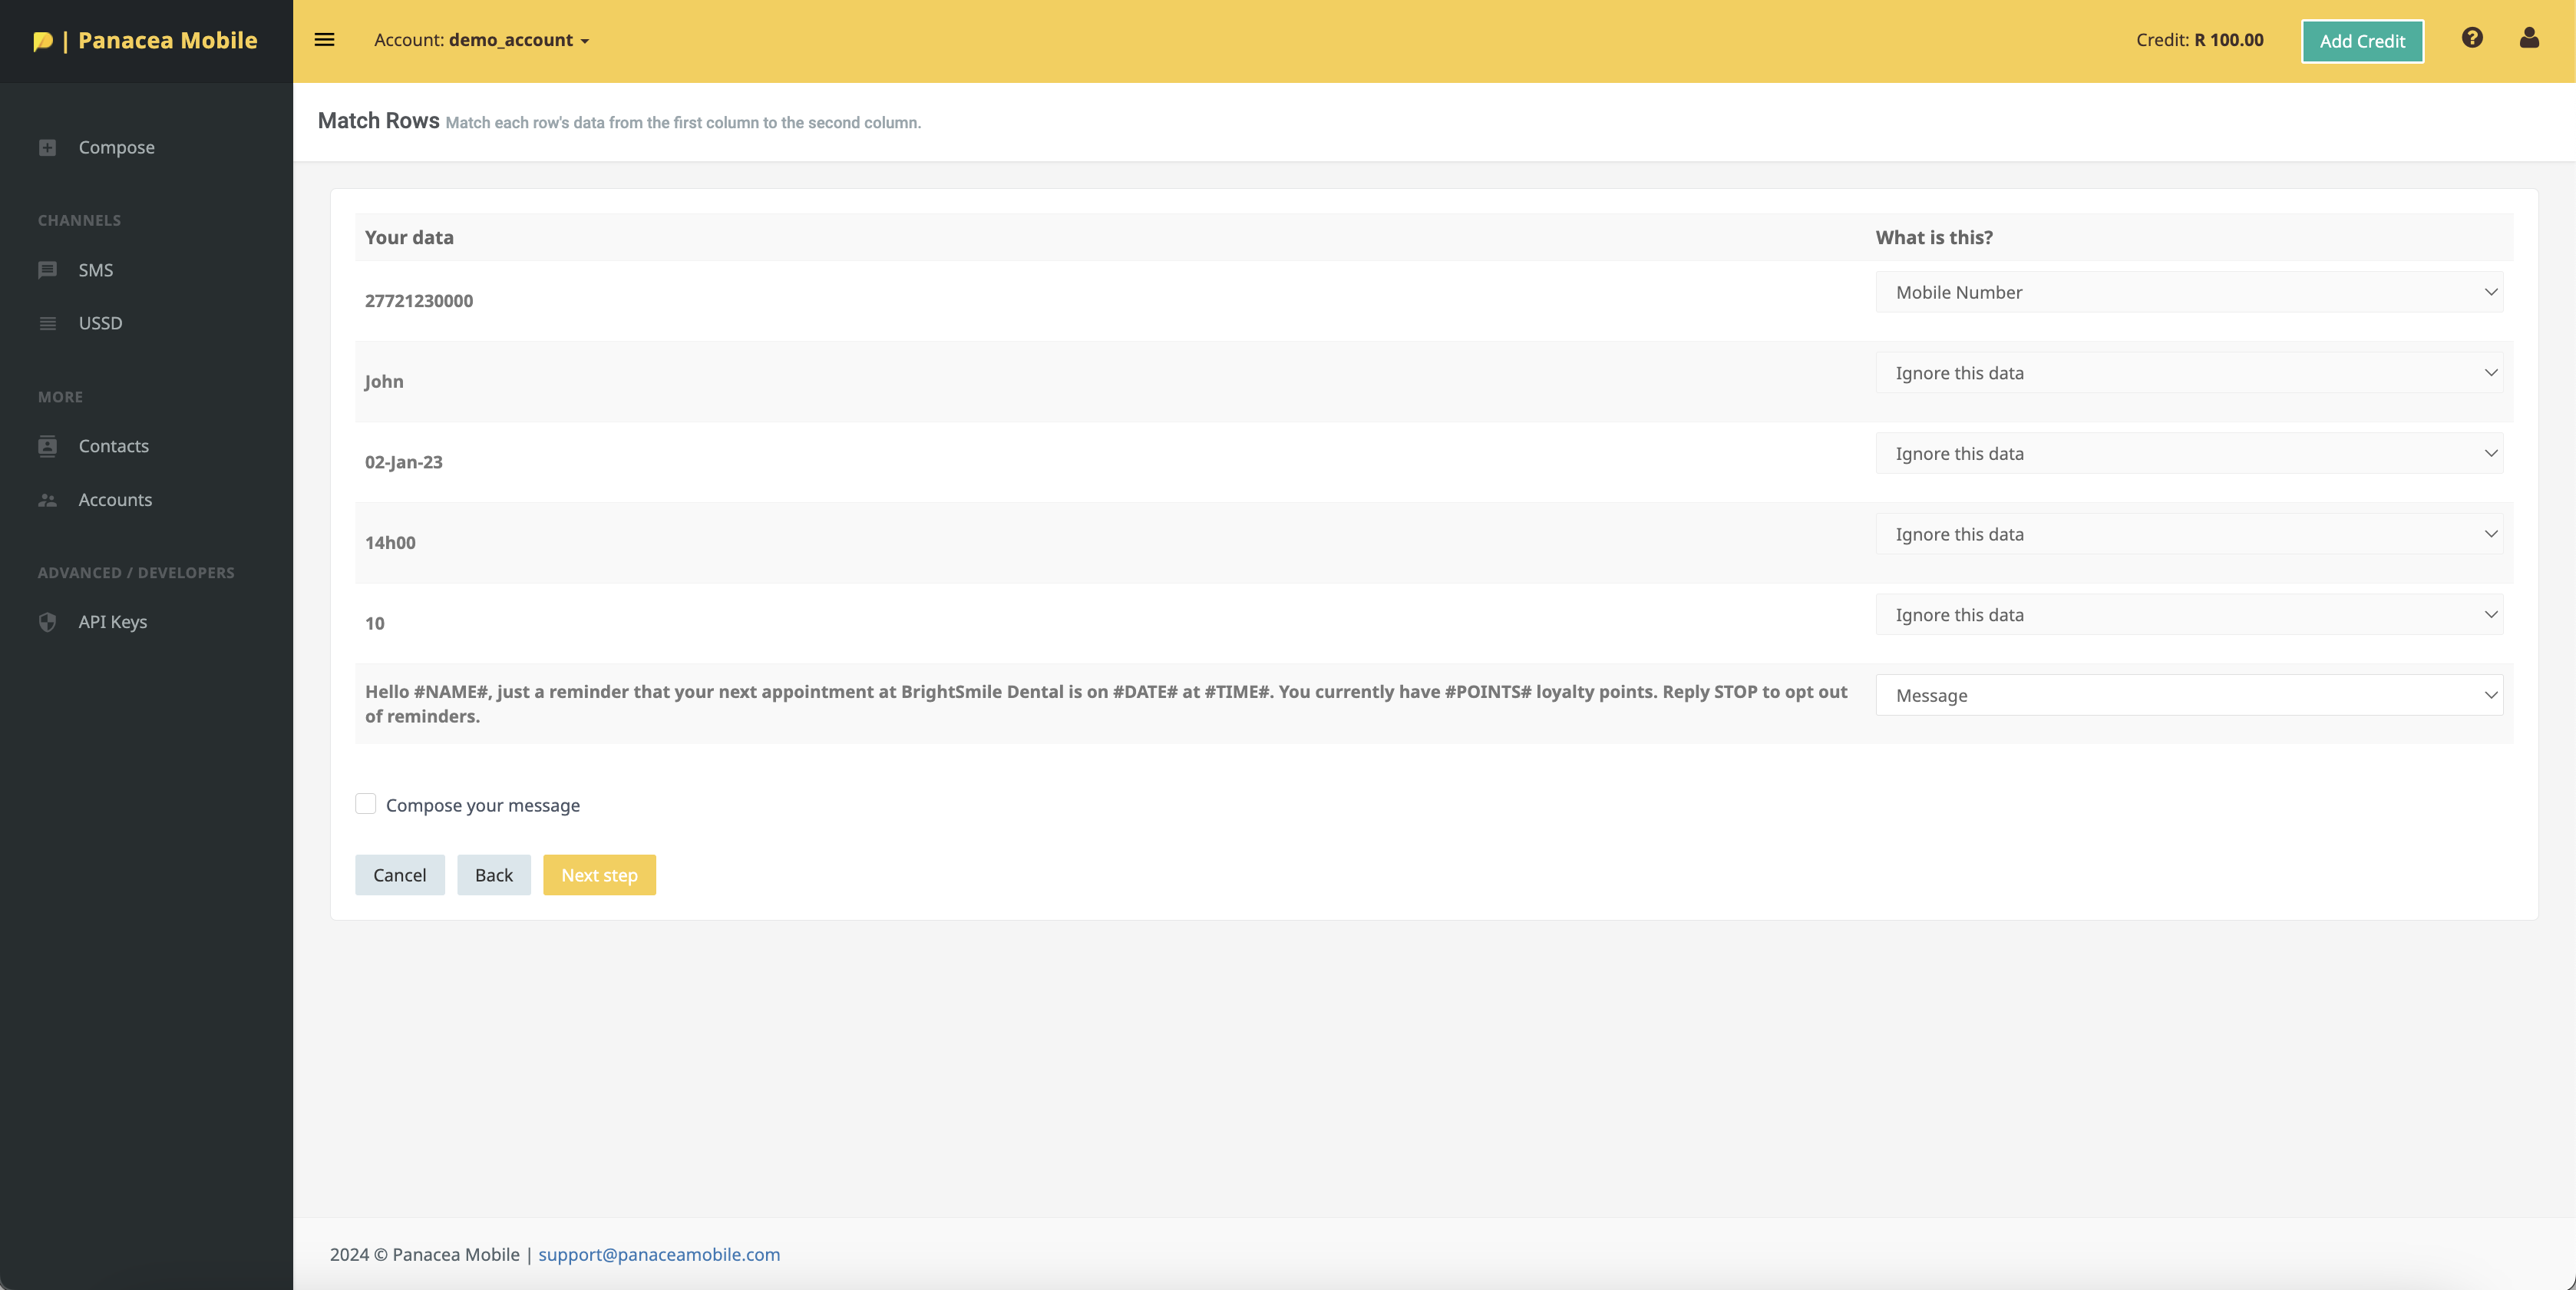This screenshot has width=2576, height=1290.
Task: Enable the Compose your message checkbox
Action: [x=366, y=804]
